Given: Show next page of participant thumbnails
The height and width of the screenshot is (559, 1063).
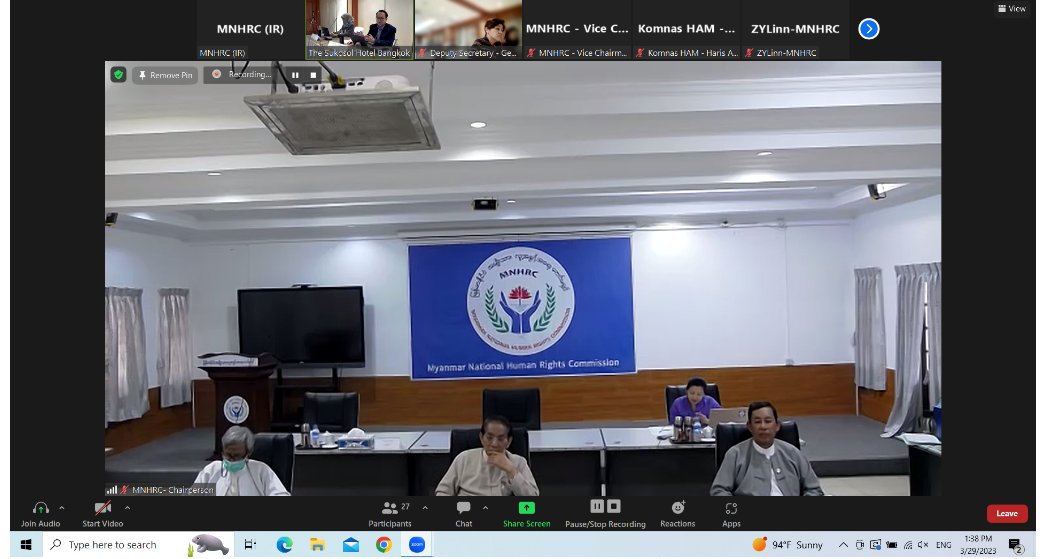Looking at the screenshot, I should pyautogui.click(x=868, y=29).
